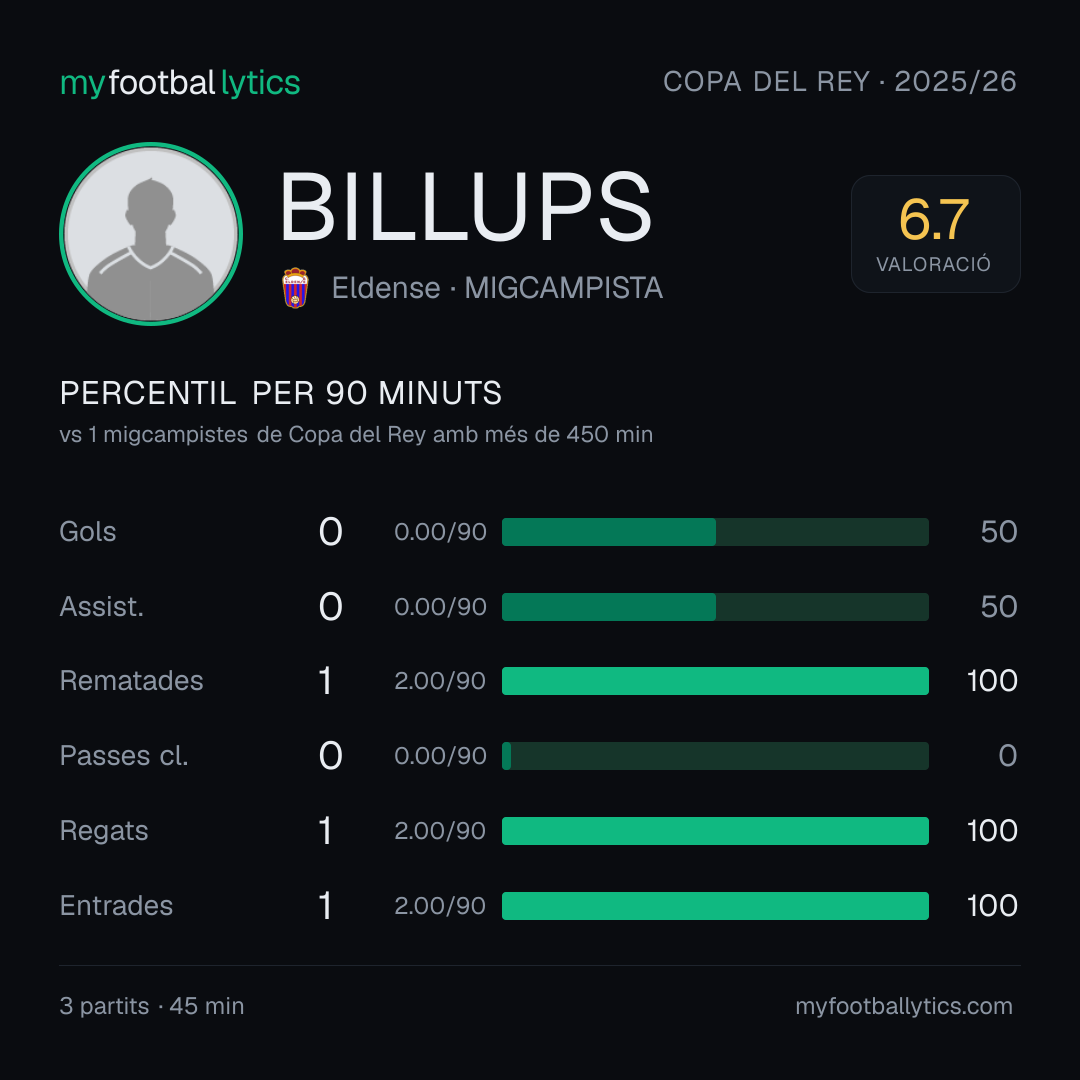1080x1080 pixels.
Task: Click the player avatar silhouette
Action: point(151,234)
